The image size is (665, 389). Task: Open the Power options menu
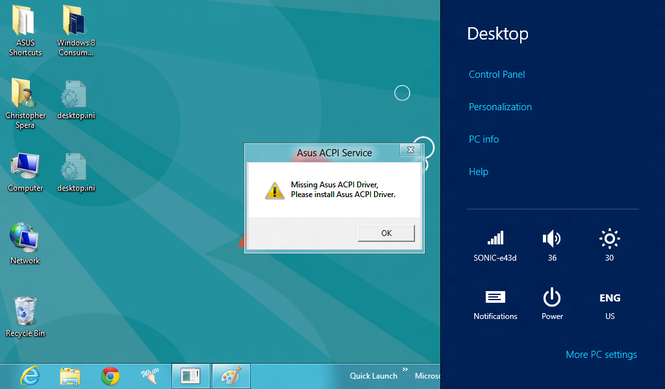pos(552,304)
